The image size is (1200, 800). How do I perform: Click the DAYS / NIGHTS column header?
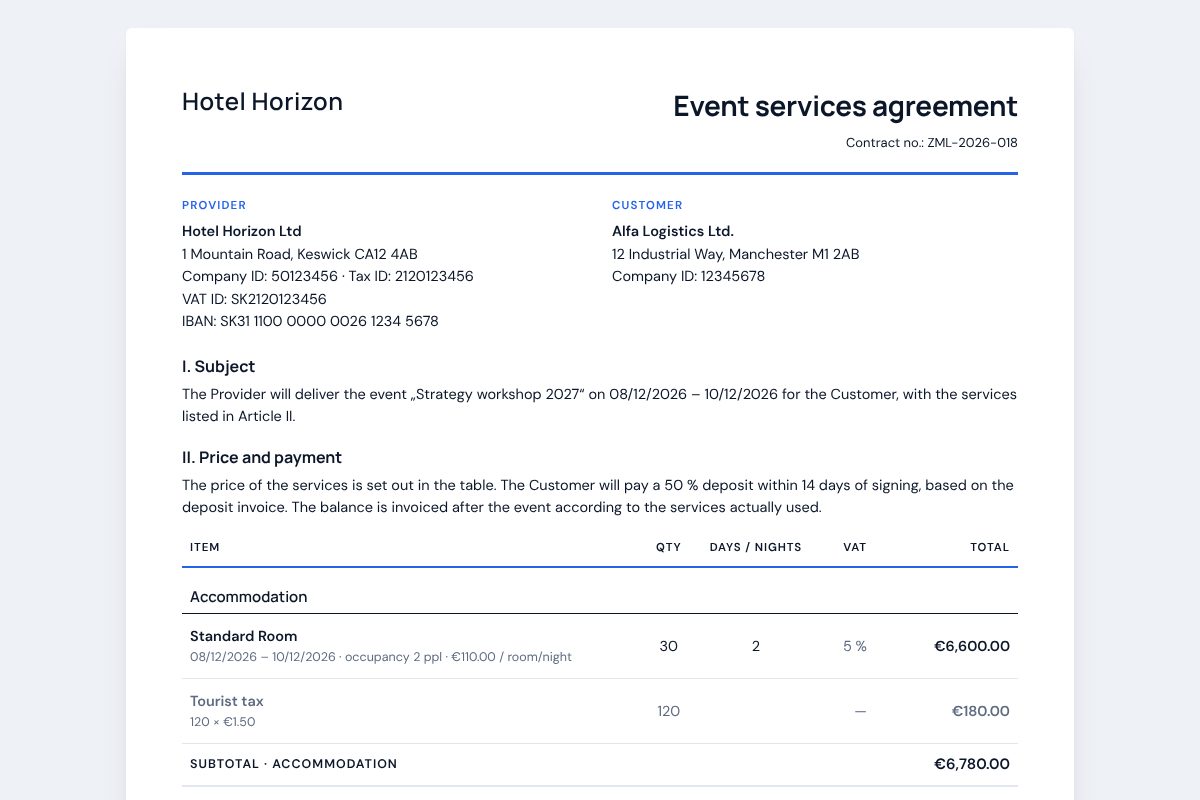pos(756,547)
